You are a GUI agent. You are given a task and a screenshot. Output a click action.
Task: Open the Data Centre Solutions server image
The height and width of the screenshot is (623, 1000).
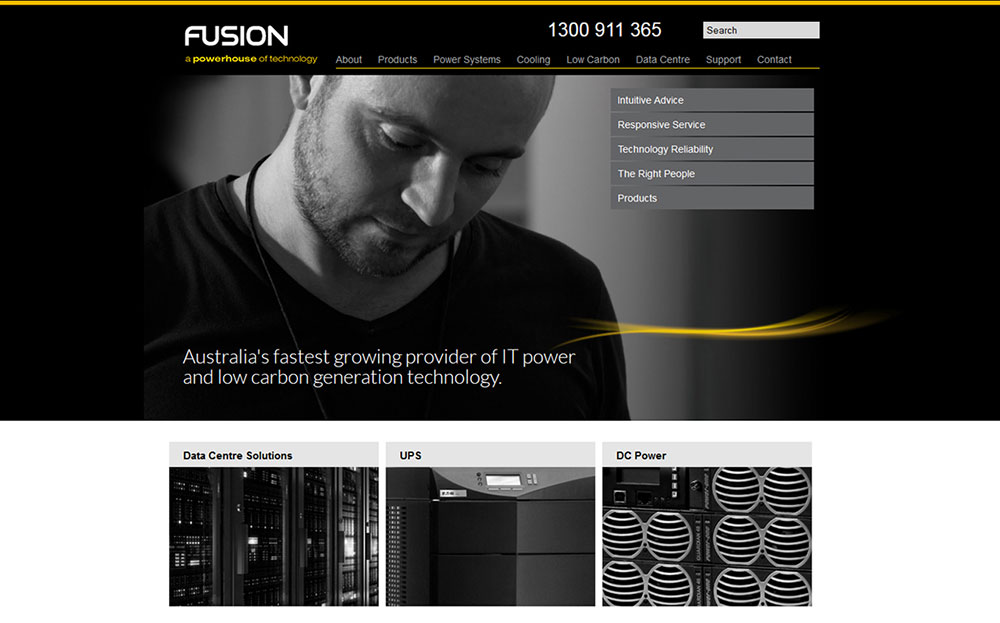[x=273, y=536]
